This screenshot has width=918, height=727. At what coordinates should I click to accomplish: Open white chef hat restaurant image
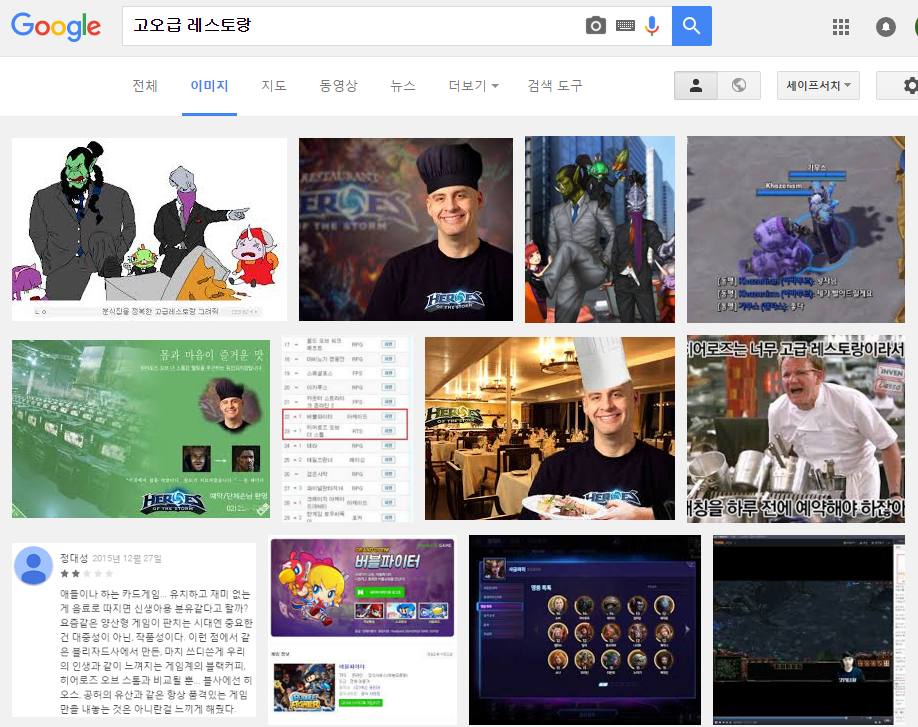550,428
